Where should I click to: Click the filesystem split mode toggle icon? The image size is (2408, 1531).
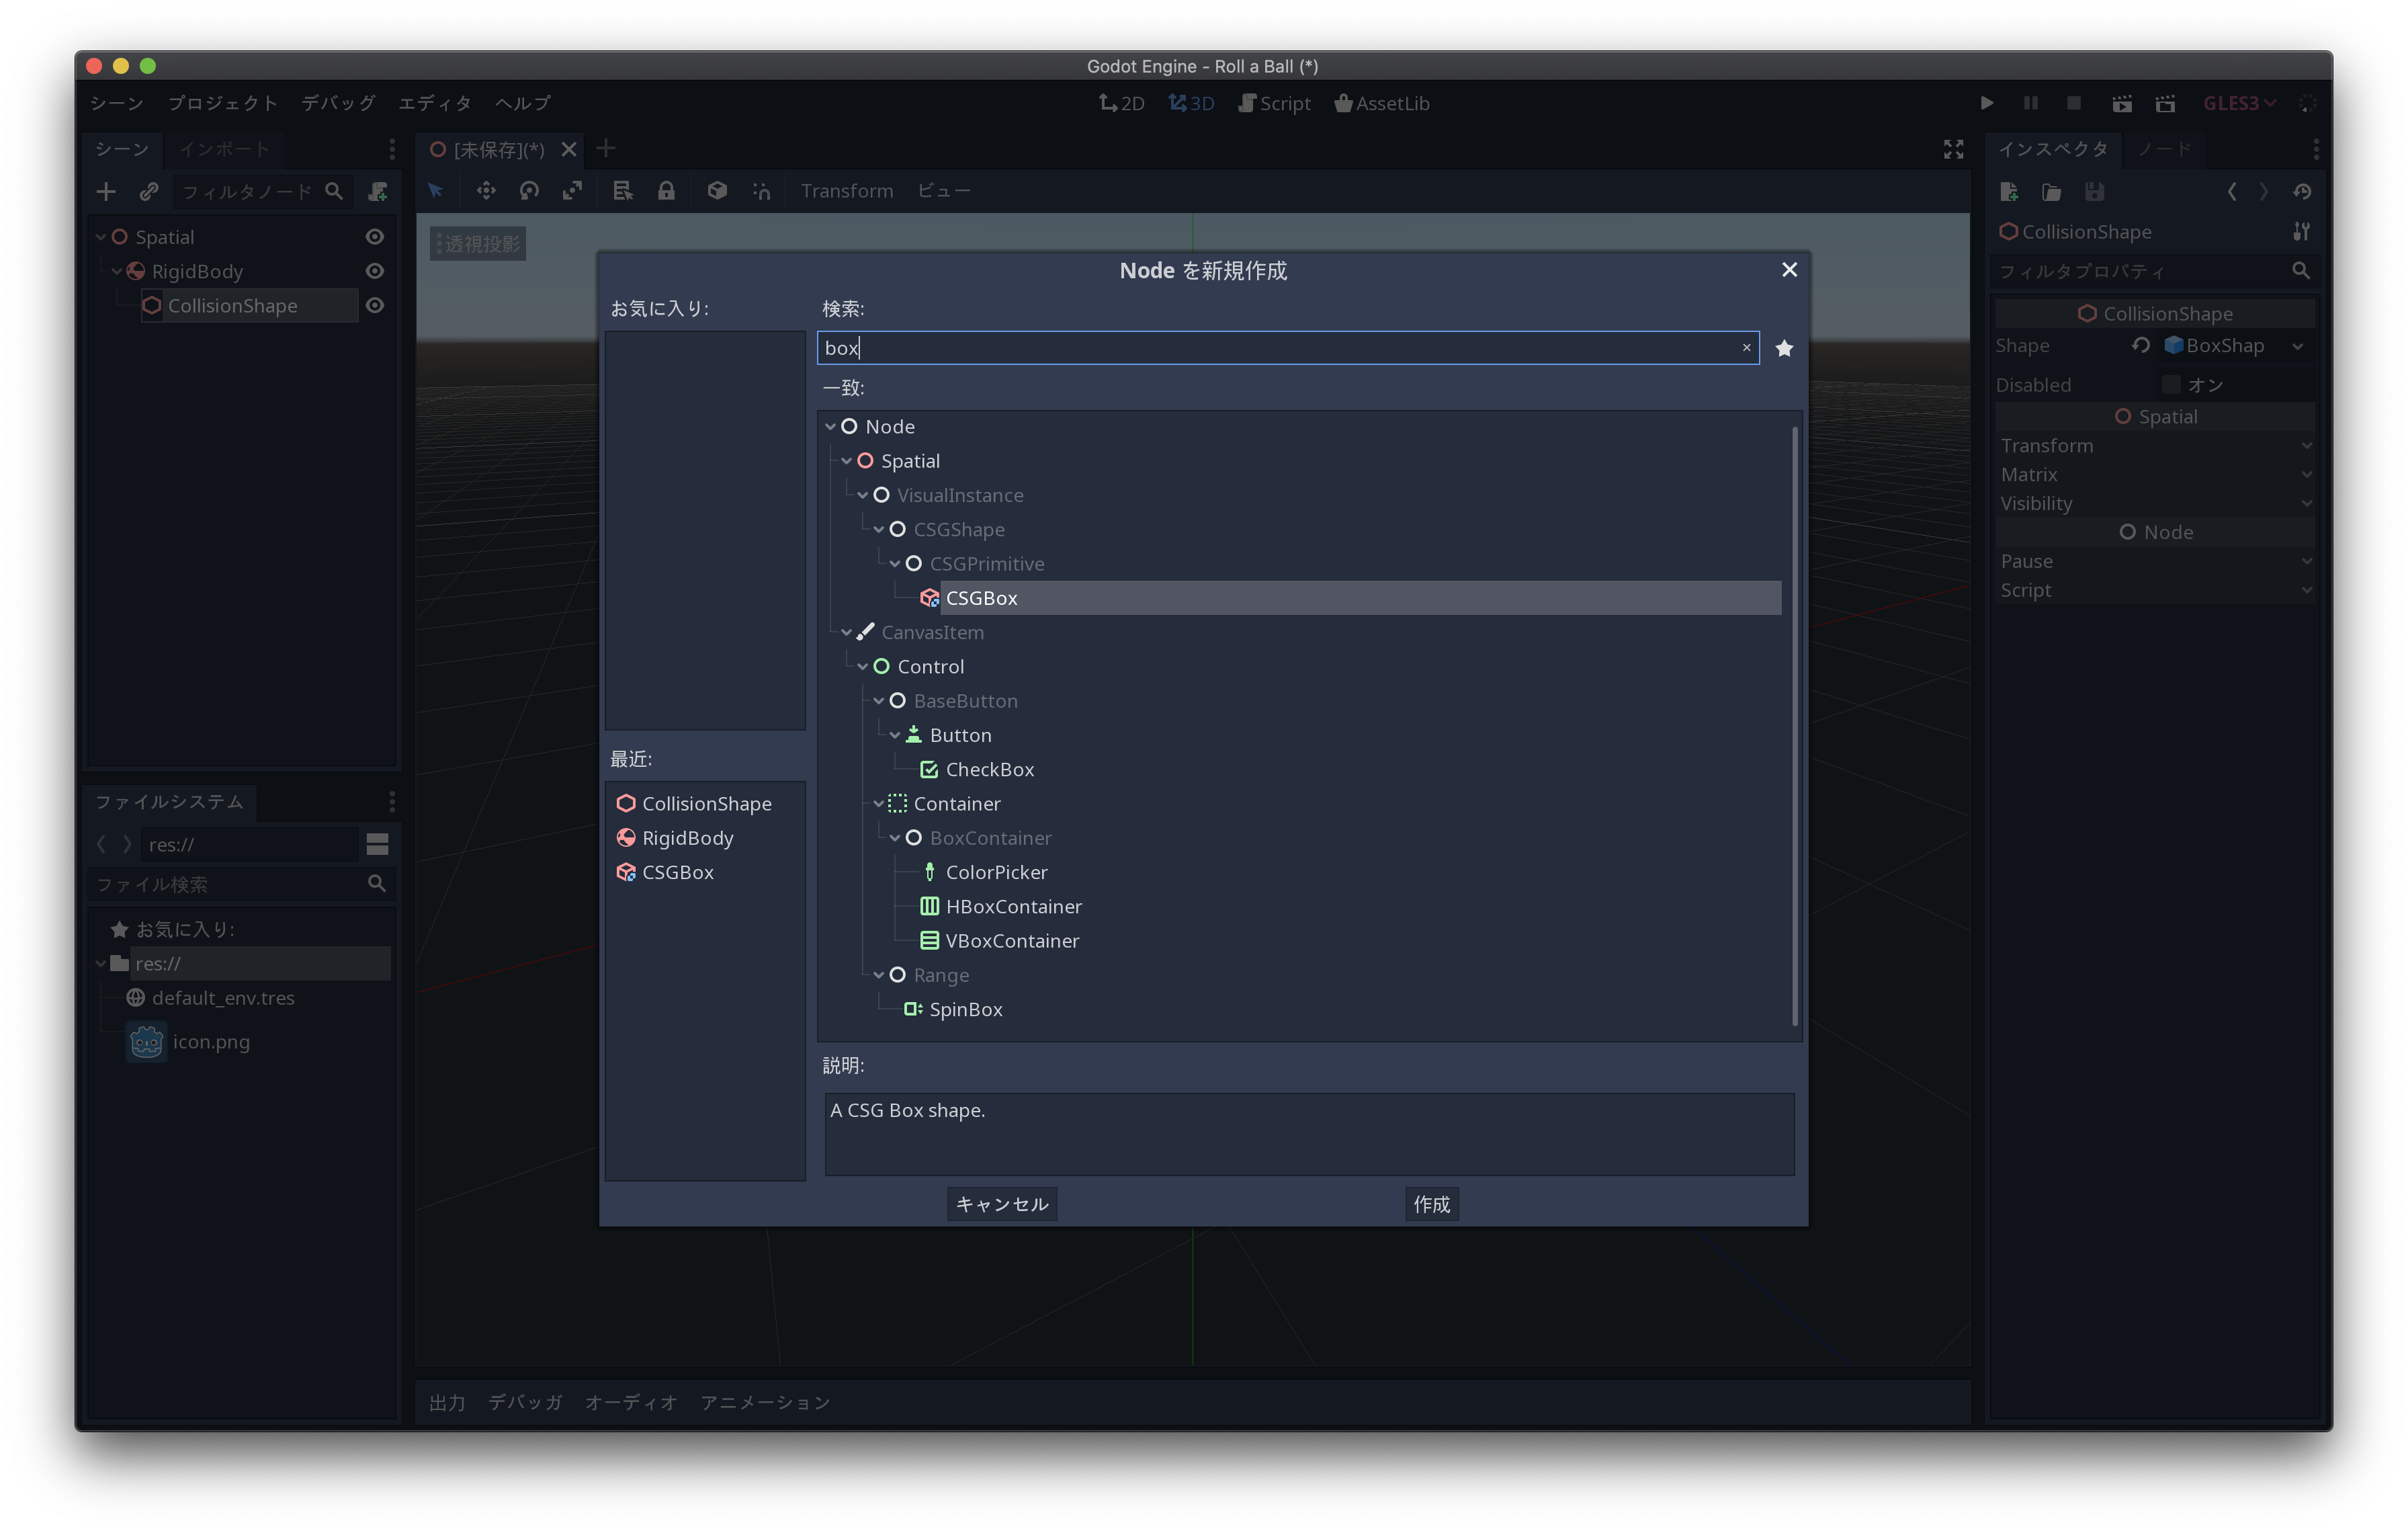point(377,845)
